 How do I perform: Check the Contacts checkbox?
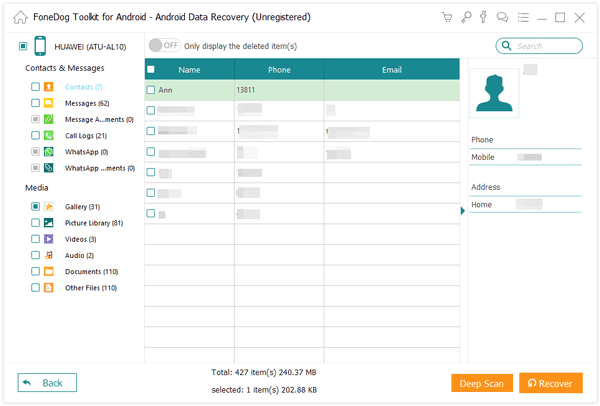pyautogui.click(x=35, y=87)
